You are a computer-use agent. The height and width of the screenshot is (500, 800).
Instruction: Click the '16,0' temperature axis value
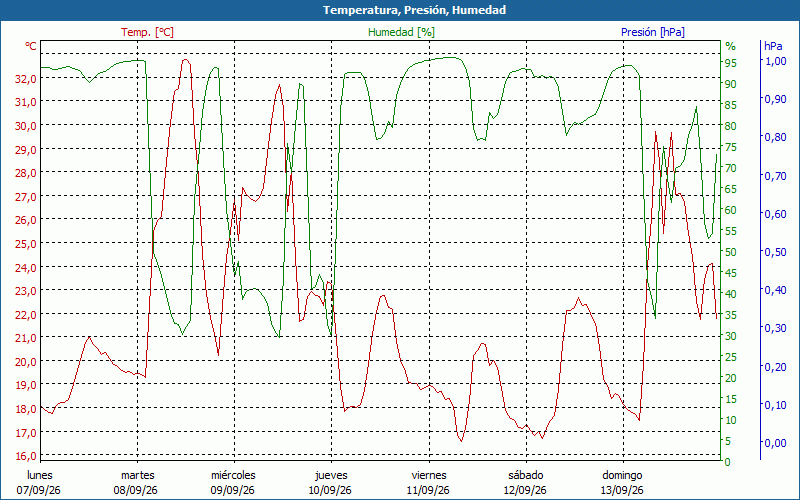tap(26, 456)
